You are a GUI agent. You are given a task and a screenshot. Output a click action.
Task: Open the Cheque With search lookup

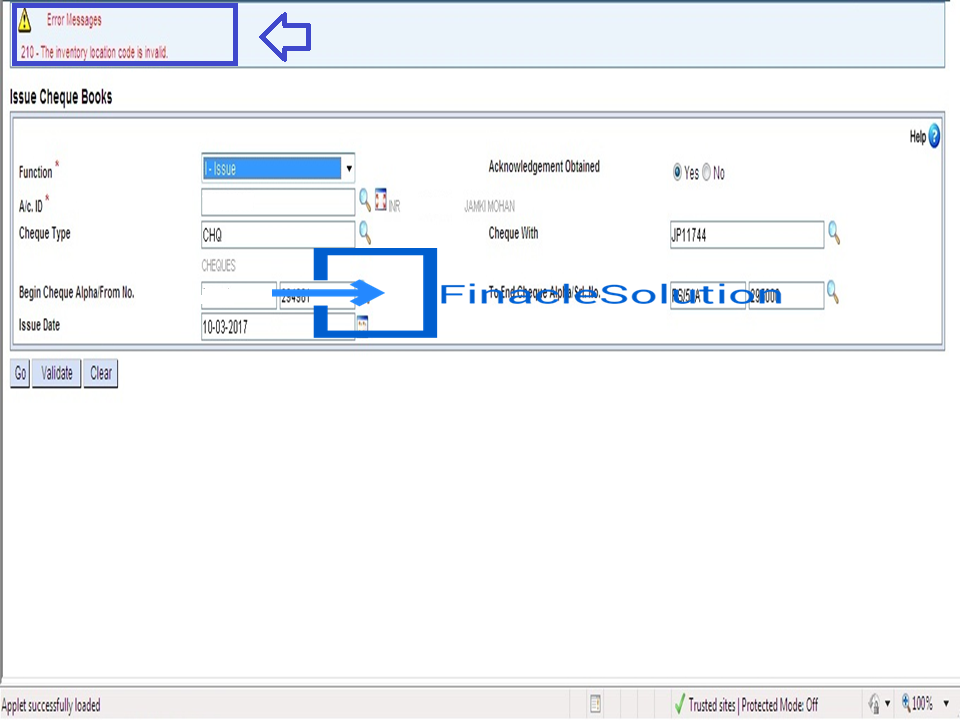[x=835, y=235]
